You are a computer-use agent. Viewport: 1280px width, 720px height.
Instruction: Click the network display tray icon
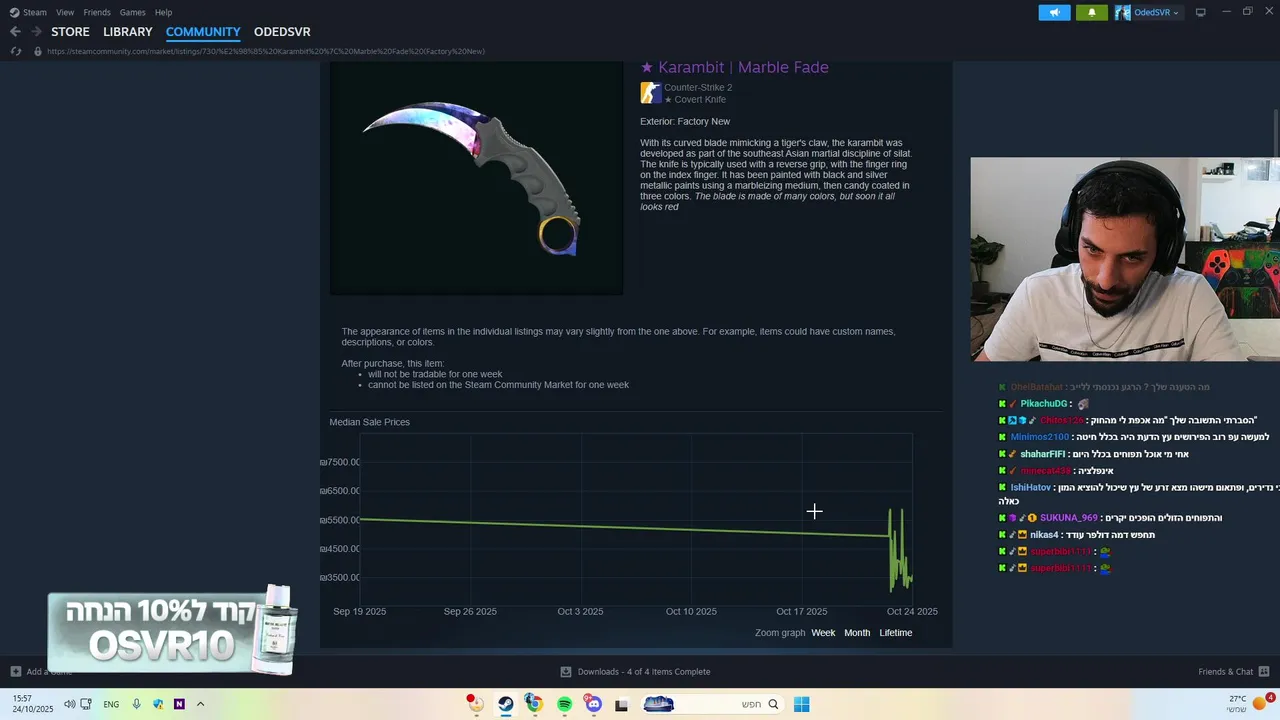click(86, 704)
